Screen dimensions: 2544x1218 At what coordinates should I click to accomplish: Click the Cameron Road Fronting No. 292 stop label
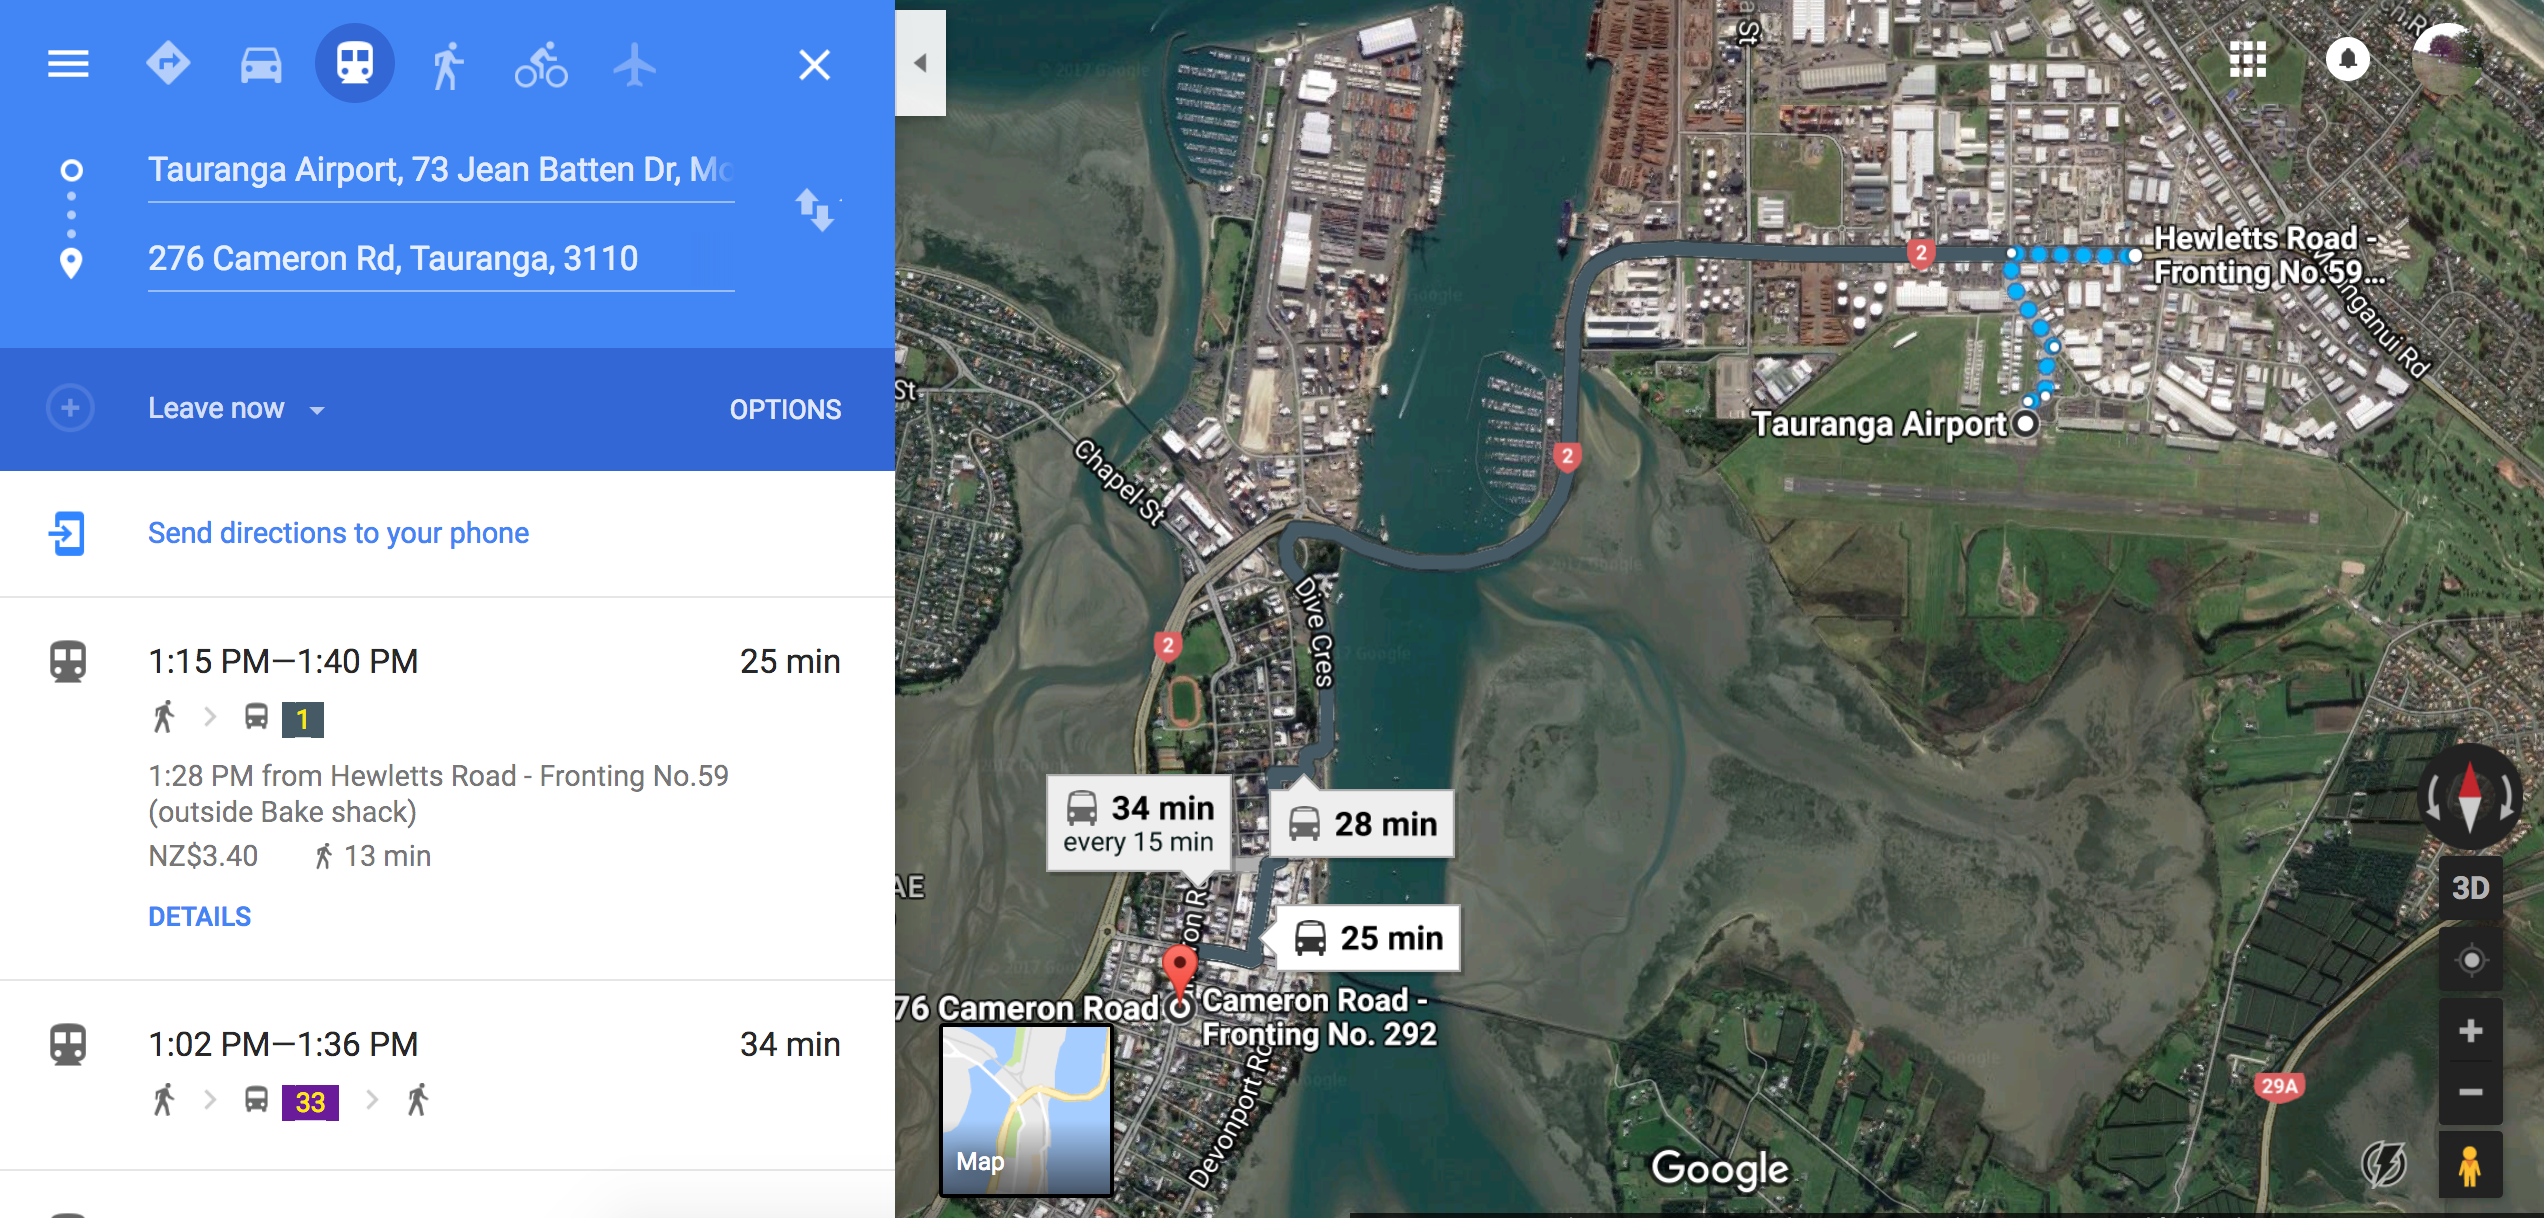pos(1319,1016)
